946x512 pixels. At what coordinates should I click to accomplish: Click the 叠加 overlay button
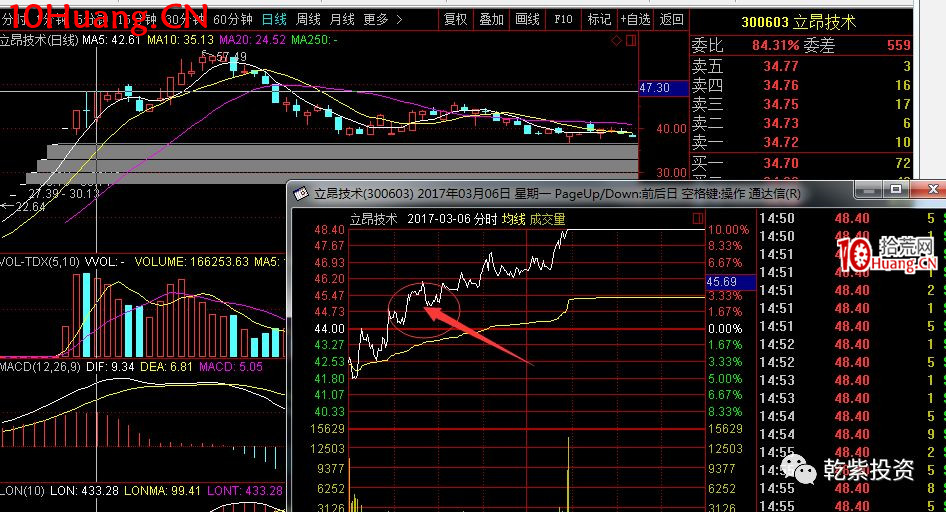pos(491,19)
